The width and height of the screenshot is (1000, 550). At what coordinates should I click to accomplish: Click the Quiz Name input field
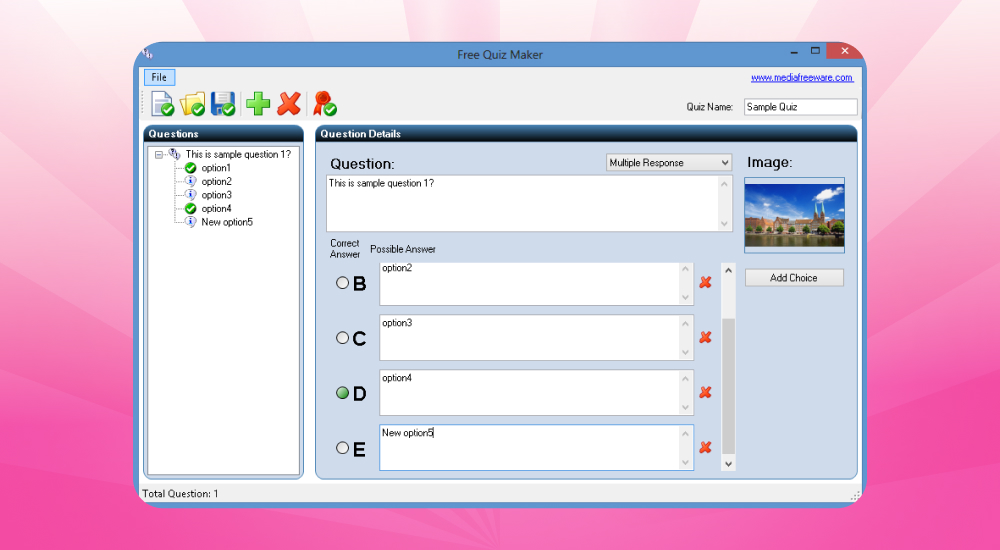click(x=800, y=107)
